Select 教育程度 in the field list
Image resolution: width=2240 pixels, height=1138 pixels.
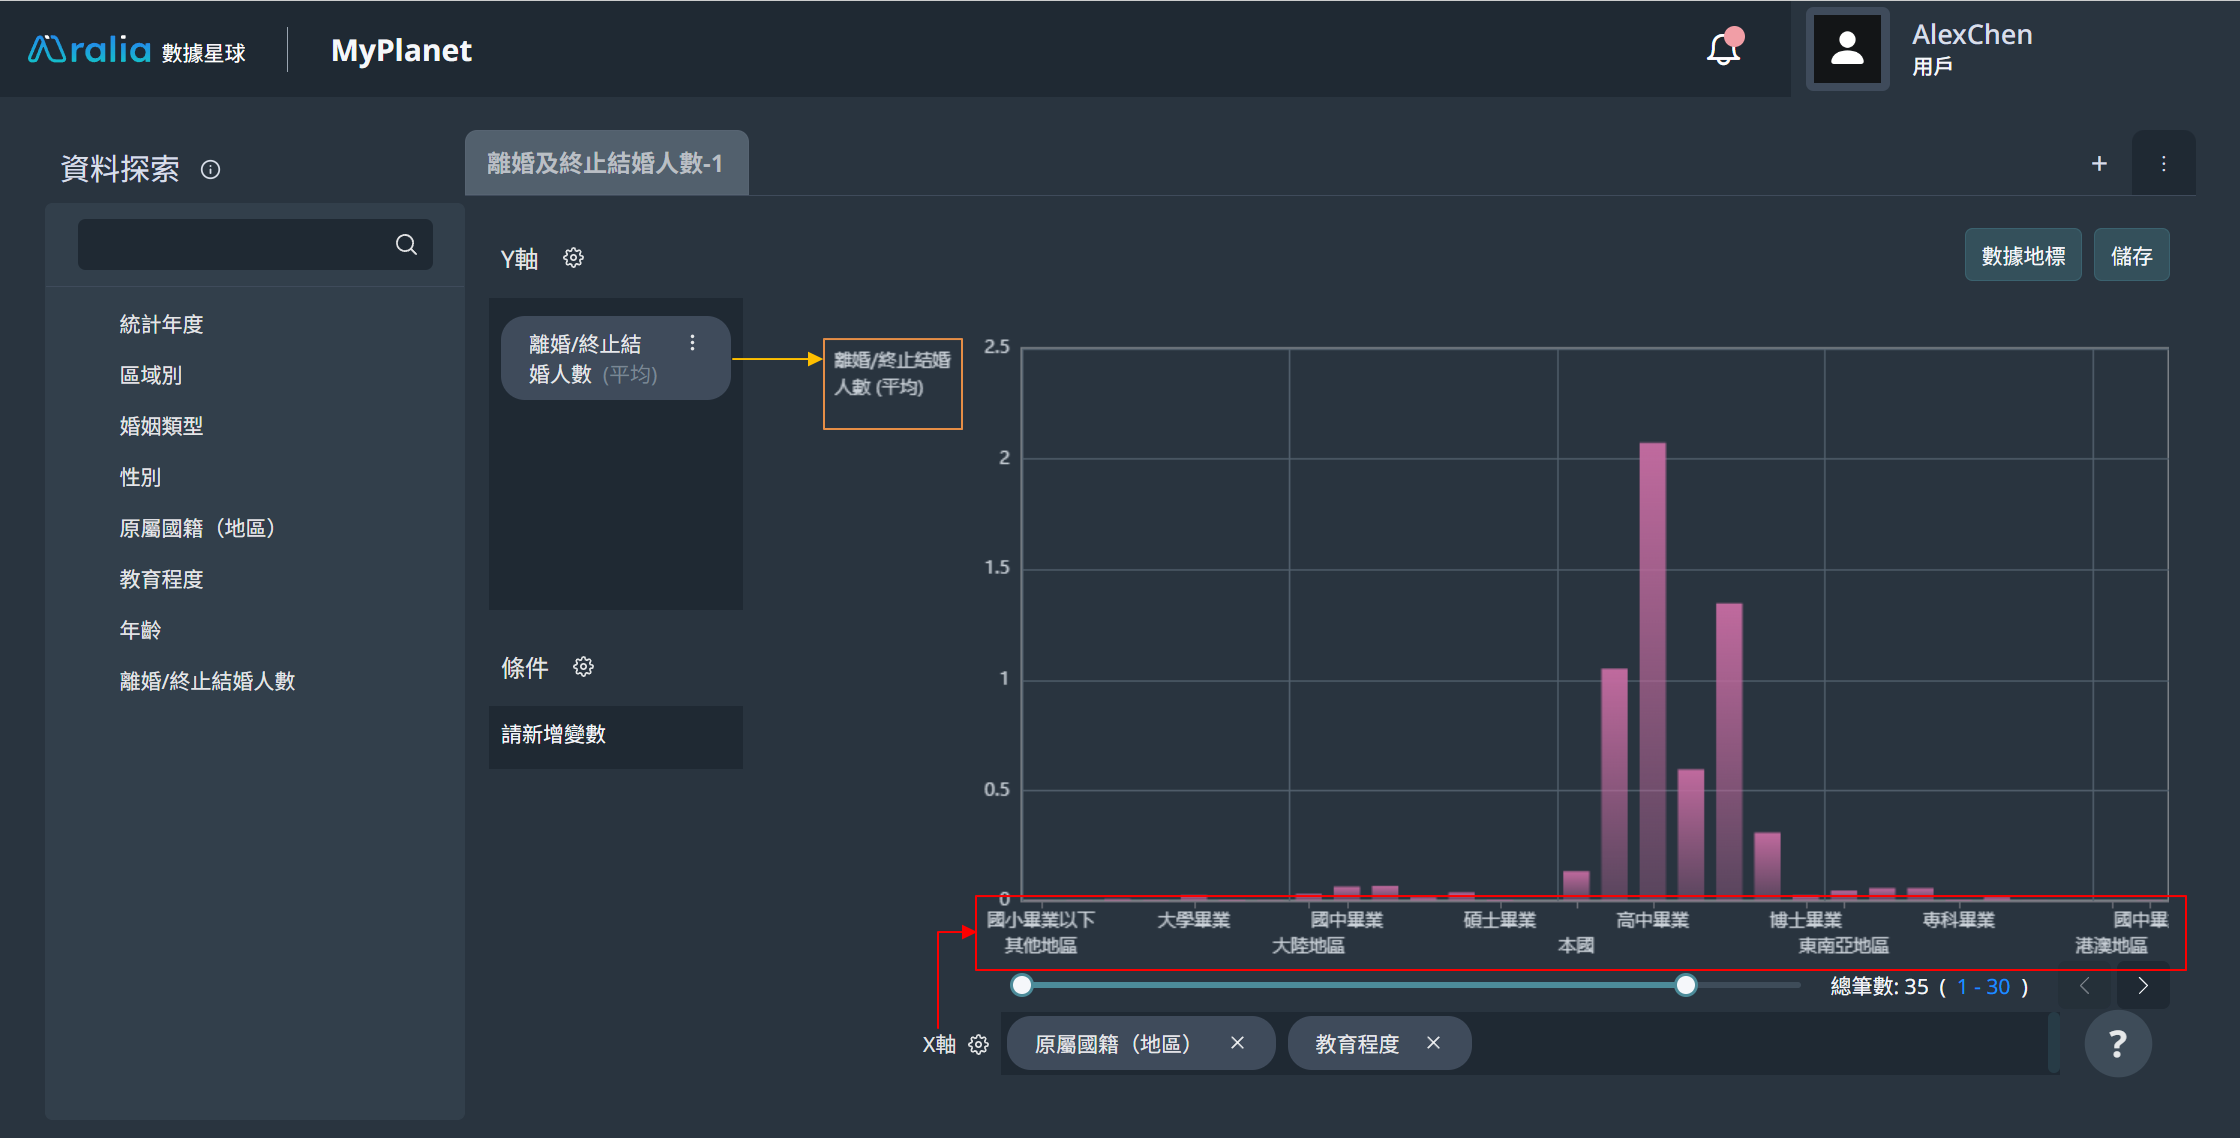161,579
